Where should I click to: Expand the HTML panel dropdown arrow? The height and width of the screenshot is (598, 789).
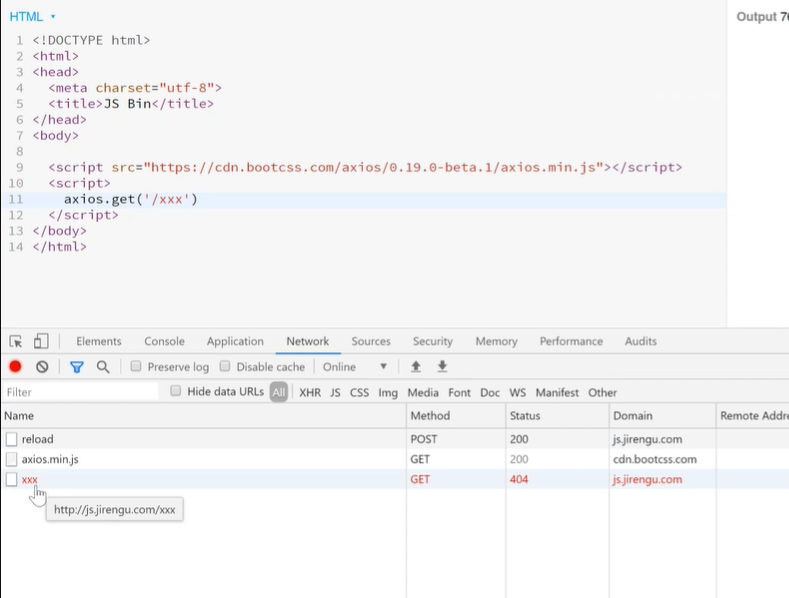[52, 17]
